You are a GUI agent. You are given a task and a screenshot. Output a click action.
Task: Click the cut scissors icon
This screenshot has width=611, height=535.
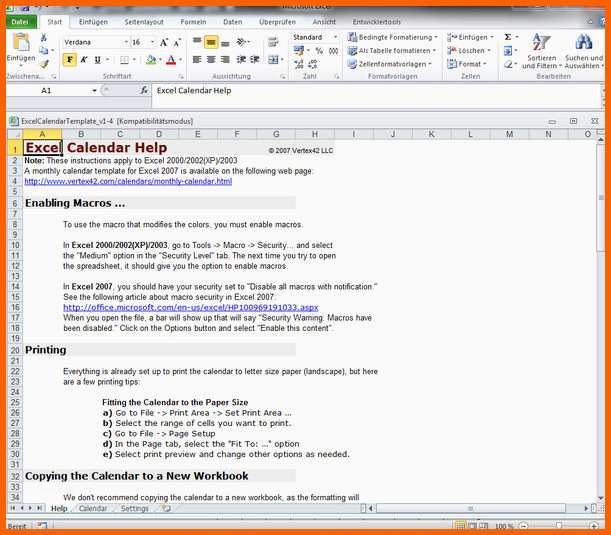(44, 38)
